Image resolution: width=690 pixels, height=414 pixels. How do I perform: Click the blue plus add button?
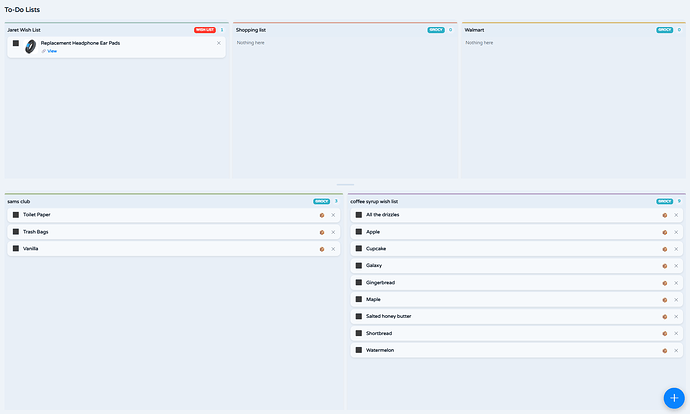coord(674,398)
